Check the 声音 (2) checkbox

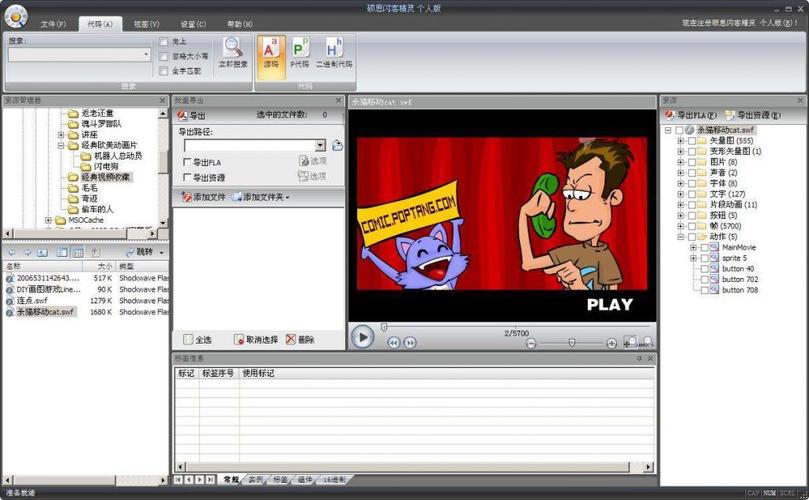point(692,173)
